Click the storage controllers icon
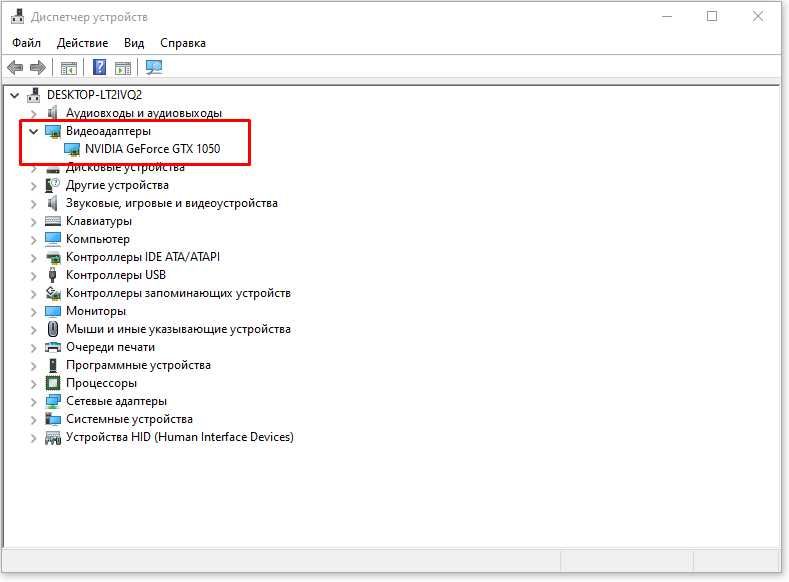 (53, 293)
